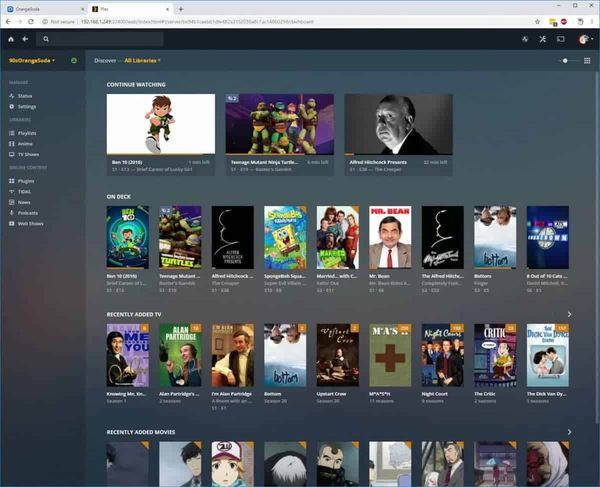Open M*A*S*H poster
This screenshot has width=600, height=487.
[x=390, y=355]
